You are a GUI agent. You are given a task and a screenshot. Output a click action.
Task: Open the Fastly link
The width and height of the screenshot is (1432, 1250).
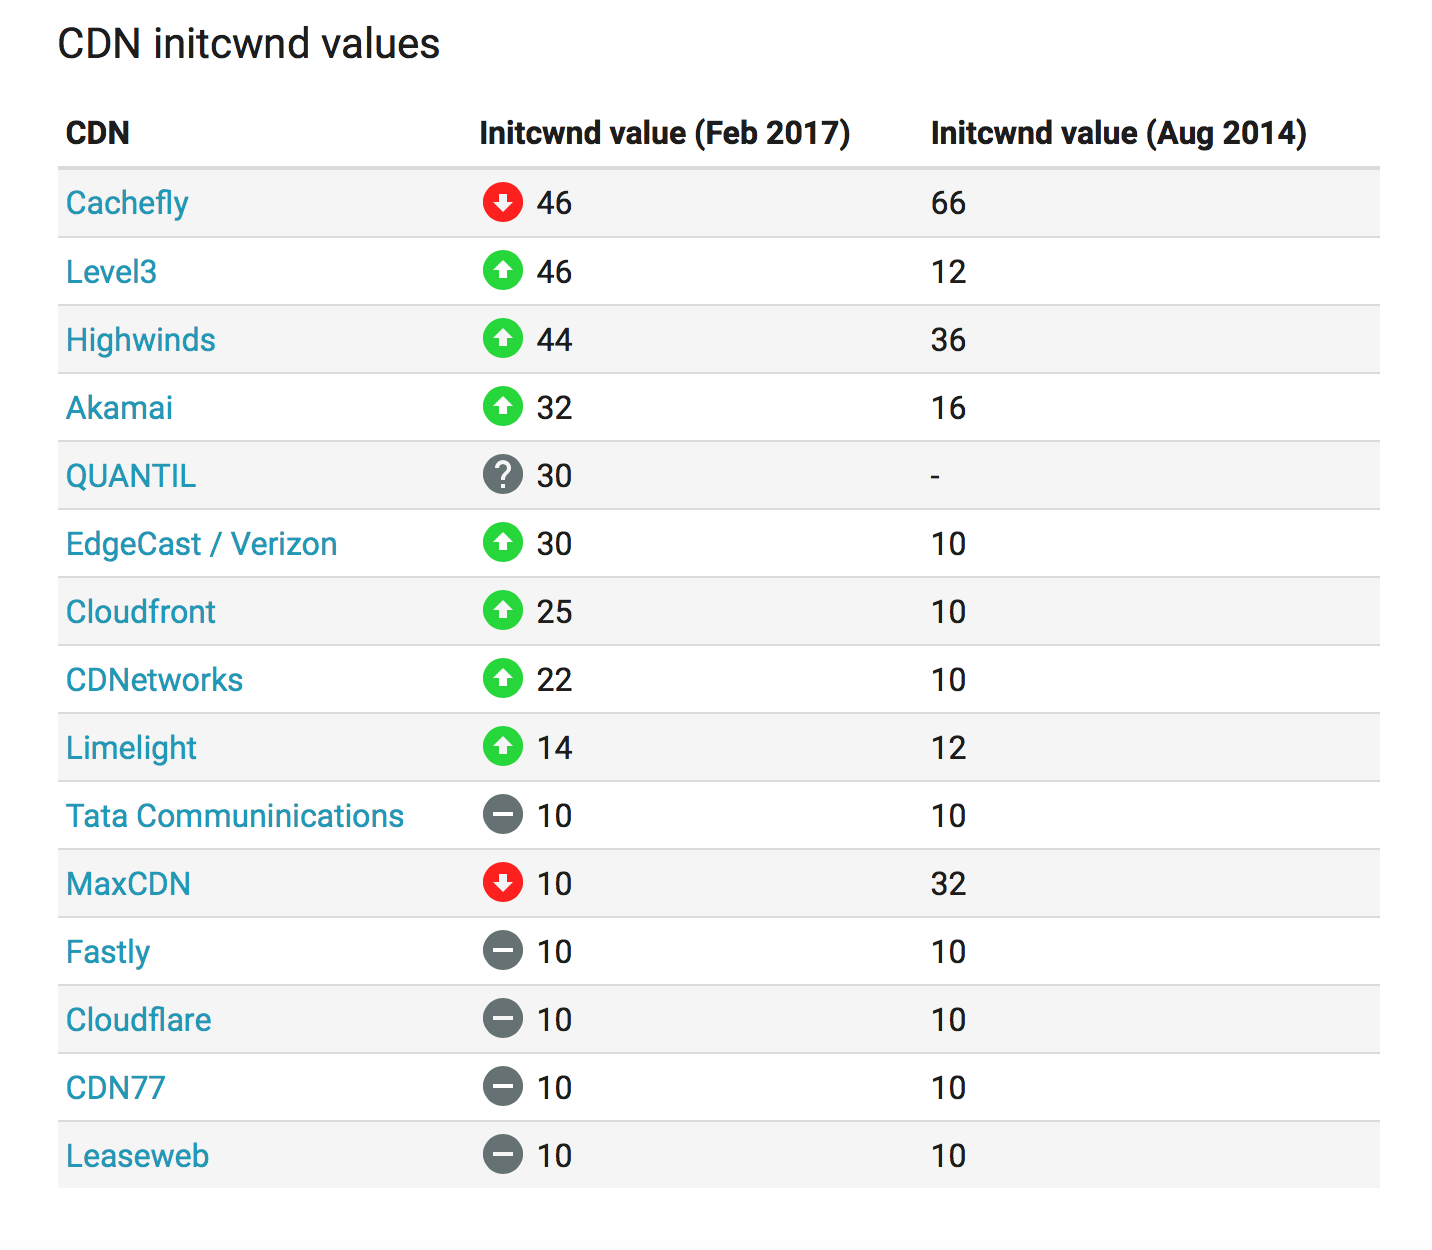[x=108, y=952]
